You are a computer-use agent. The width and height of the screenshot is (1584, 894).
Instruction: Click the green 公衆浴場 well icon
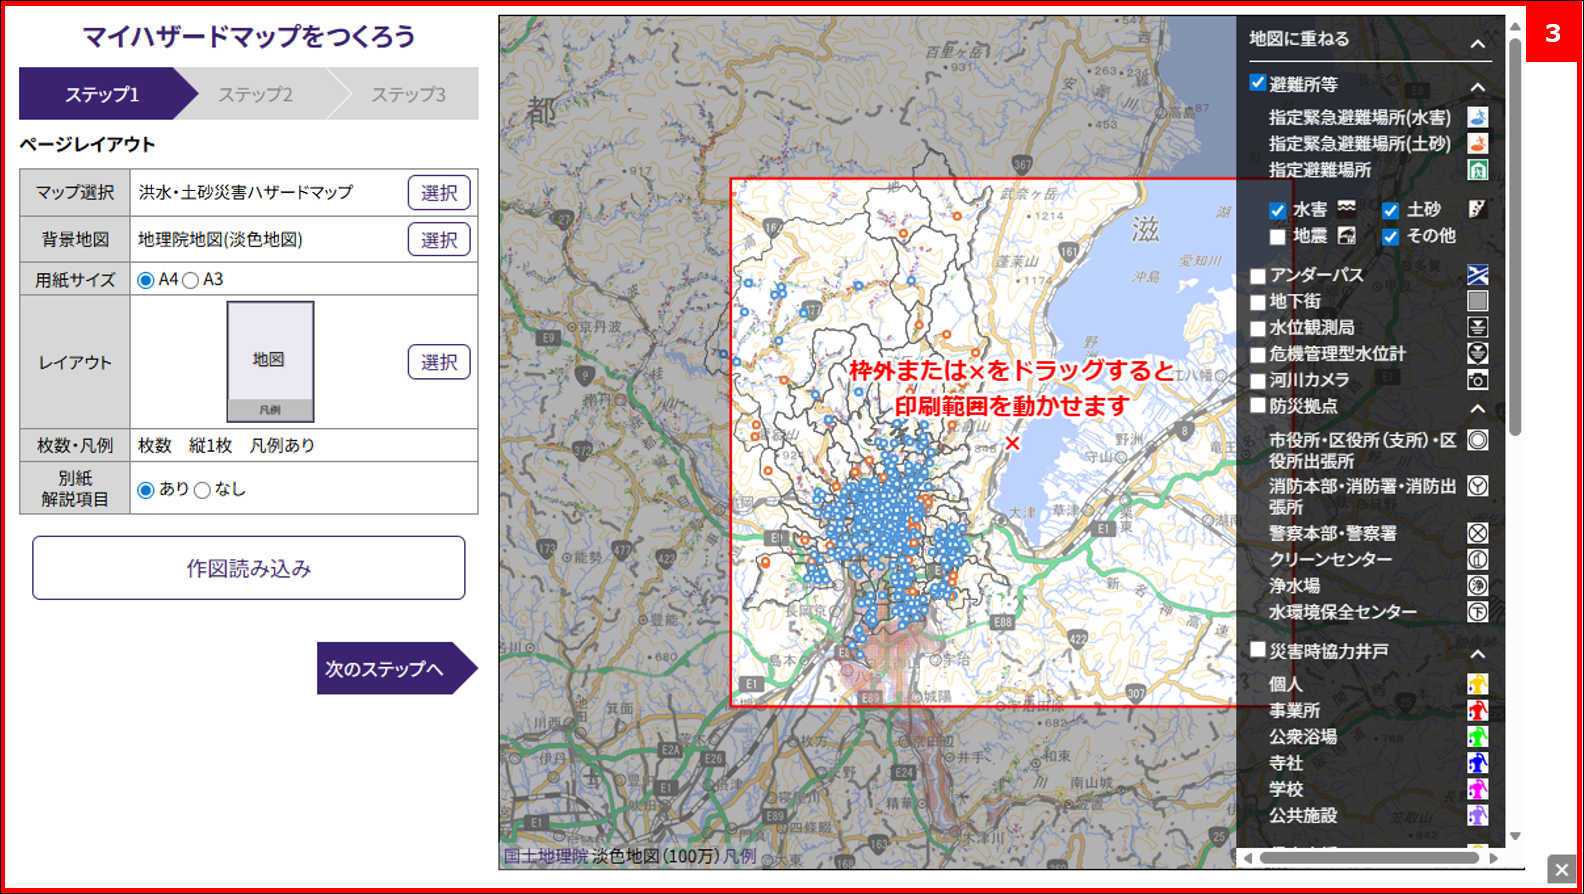[x=1477, y=736]
